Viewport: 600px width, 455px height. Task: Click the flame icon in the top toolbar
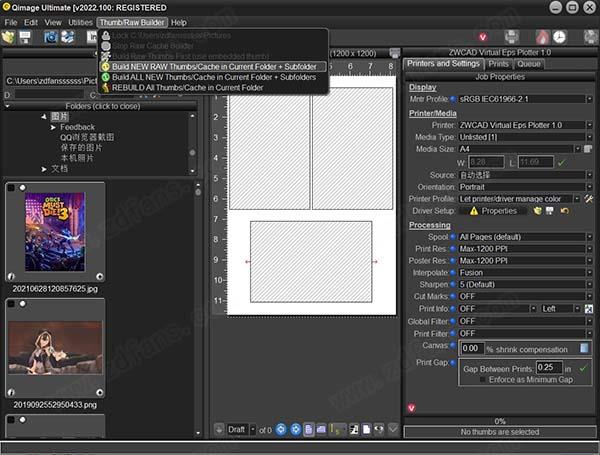(x=542, y=37)
